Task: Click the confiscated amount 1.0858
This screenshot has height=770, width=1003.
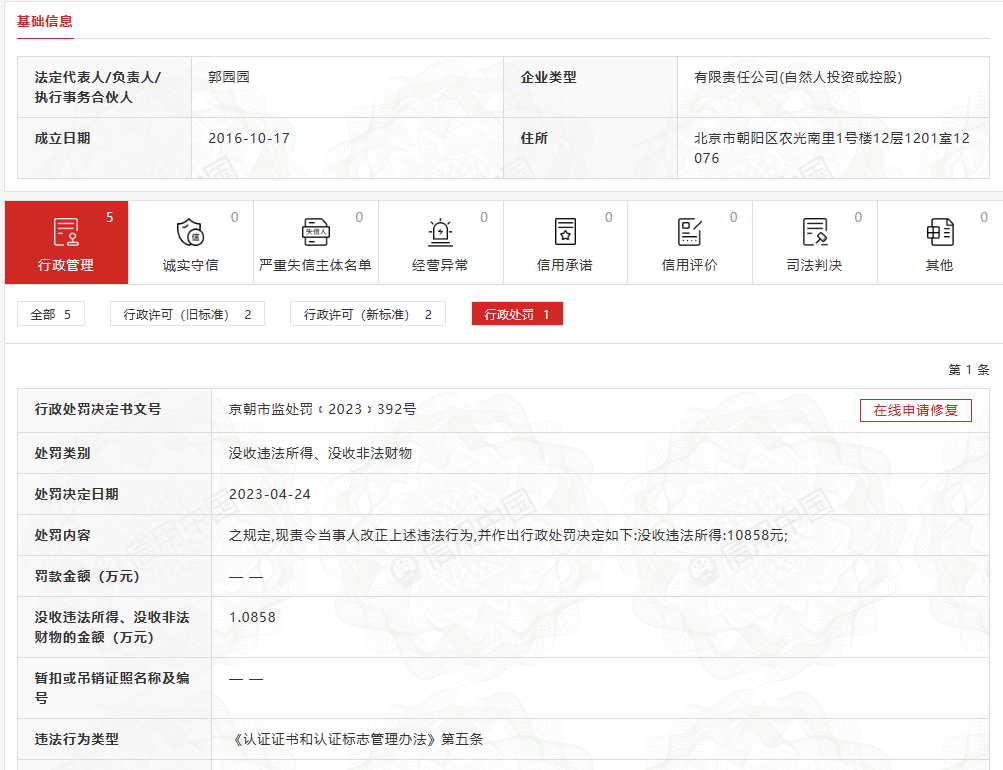Action: (253, 617)
